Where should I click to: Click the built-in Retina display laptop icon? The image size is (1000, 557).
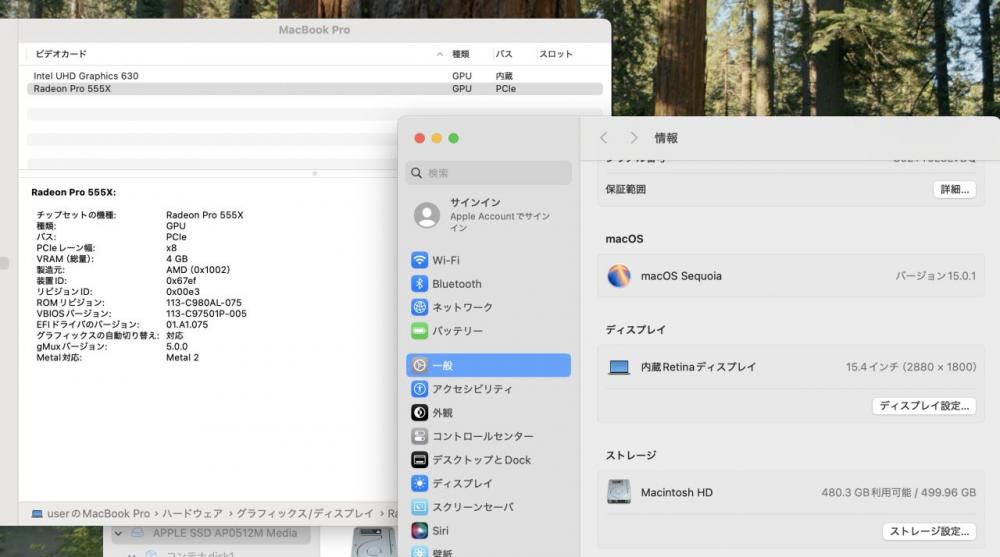[619, 368]
